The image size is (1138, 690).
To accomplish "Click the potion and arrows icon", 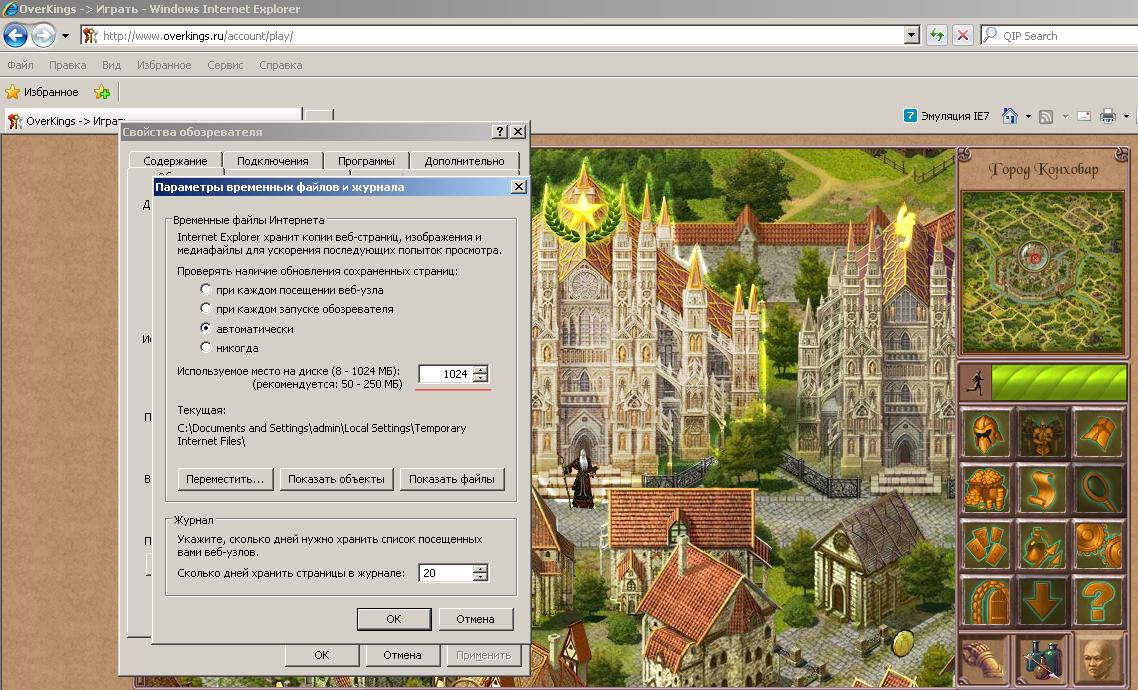I will tap(1042, 545).
